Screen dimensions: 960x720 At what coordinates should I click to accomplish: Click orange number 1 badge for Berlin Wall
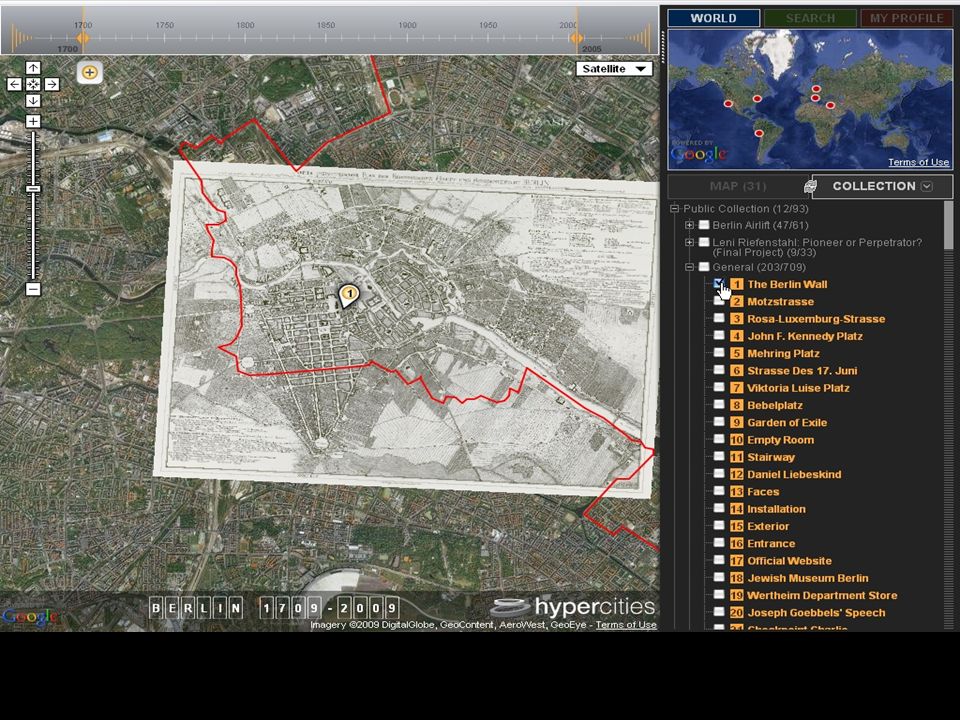click(x=737, y=284)
